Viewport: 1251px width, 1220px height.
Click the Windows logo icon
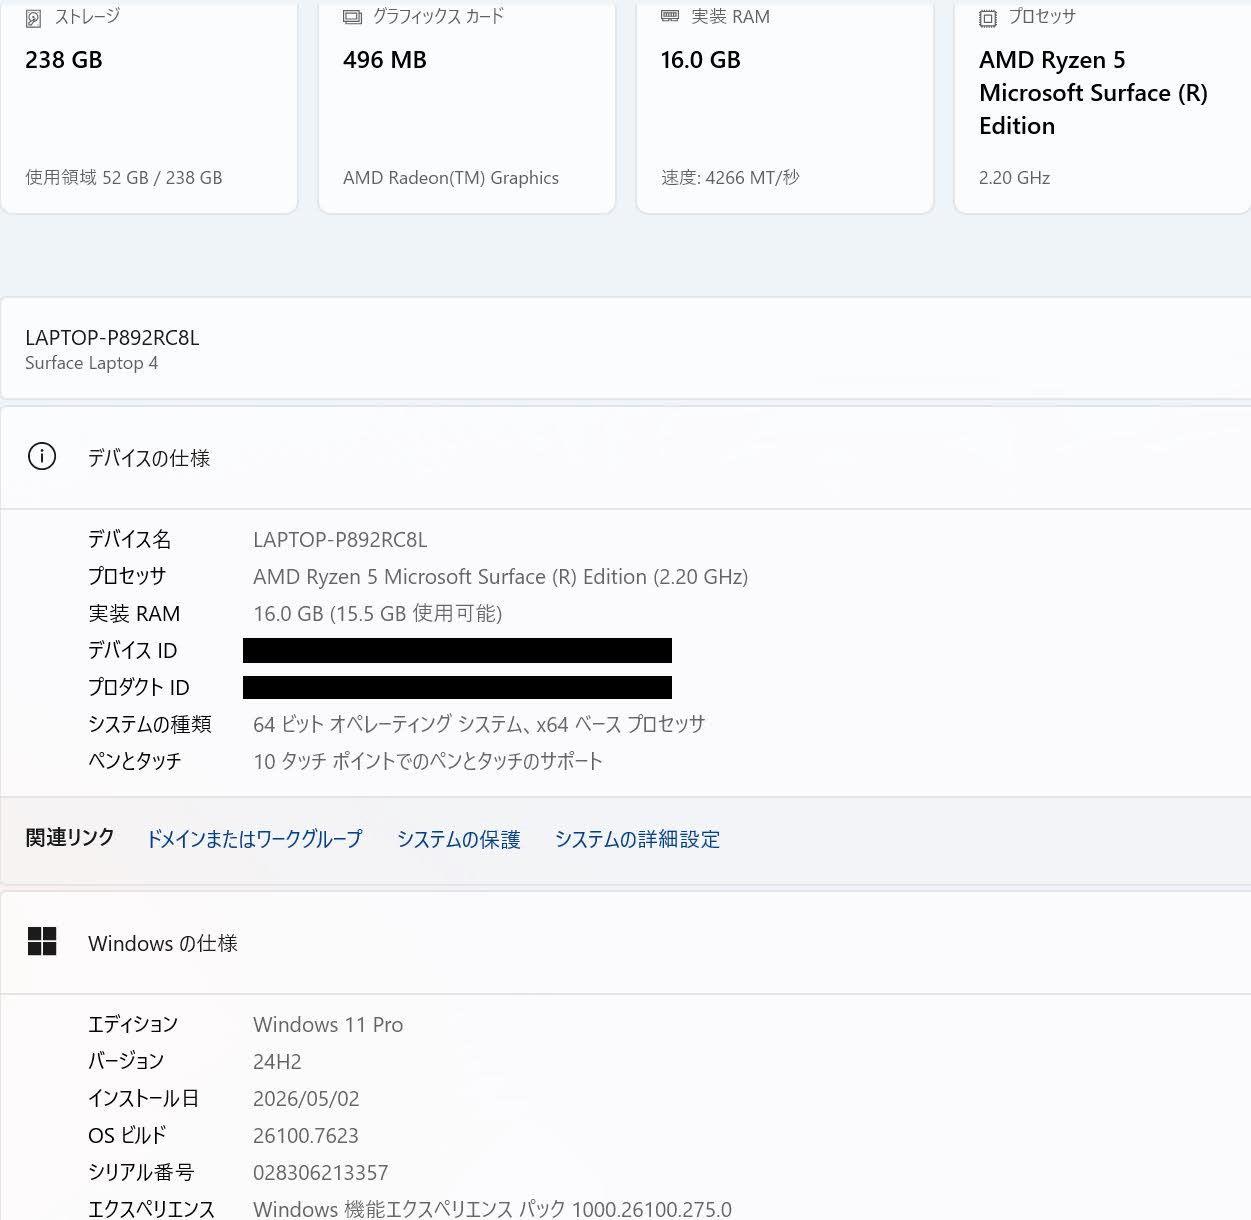click(x=42, y=941)
